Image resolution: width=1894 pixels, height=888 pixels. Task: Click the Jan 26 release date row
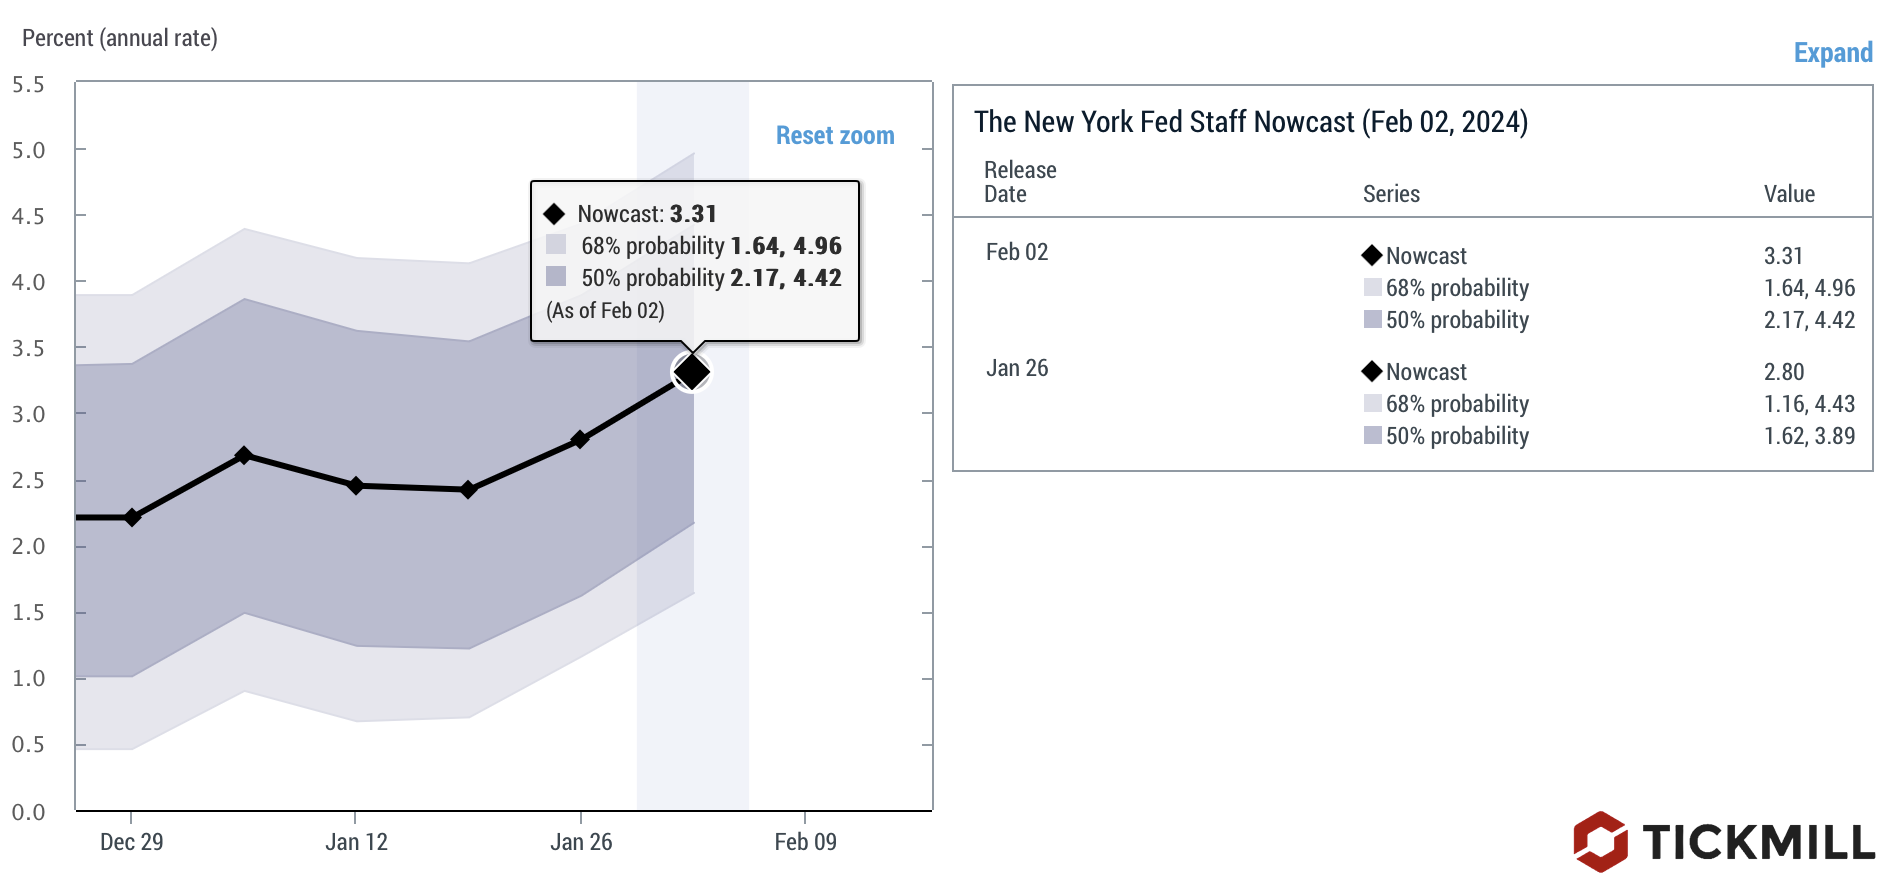1017,368
